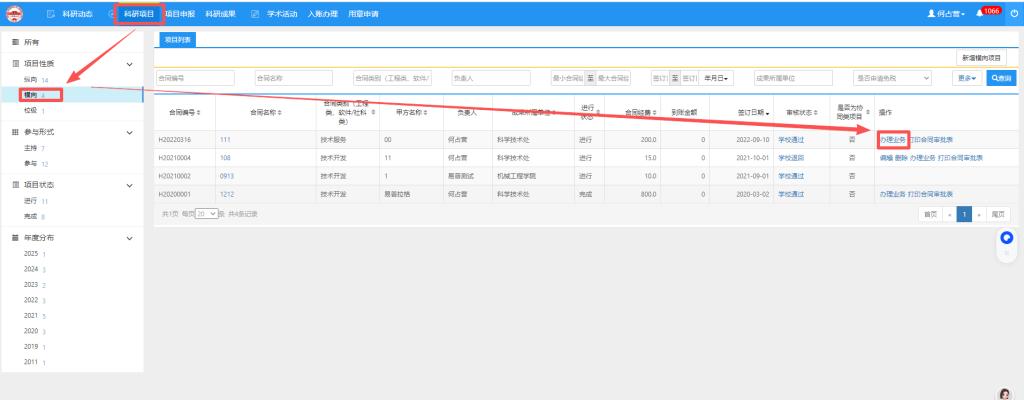
Task: Open the 更多 filter dropdown
Action: coord(966,77)
